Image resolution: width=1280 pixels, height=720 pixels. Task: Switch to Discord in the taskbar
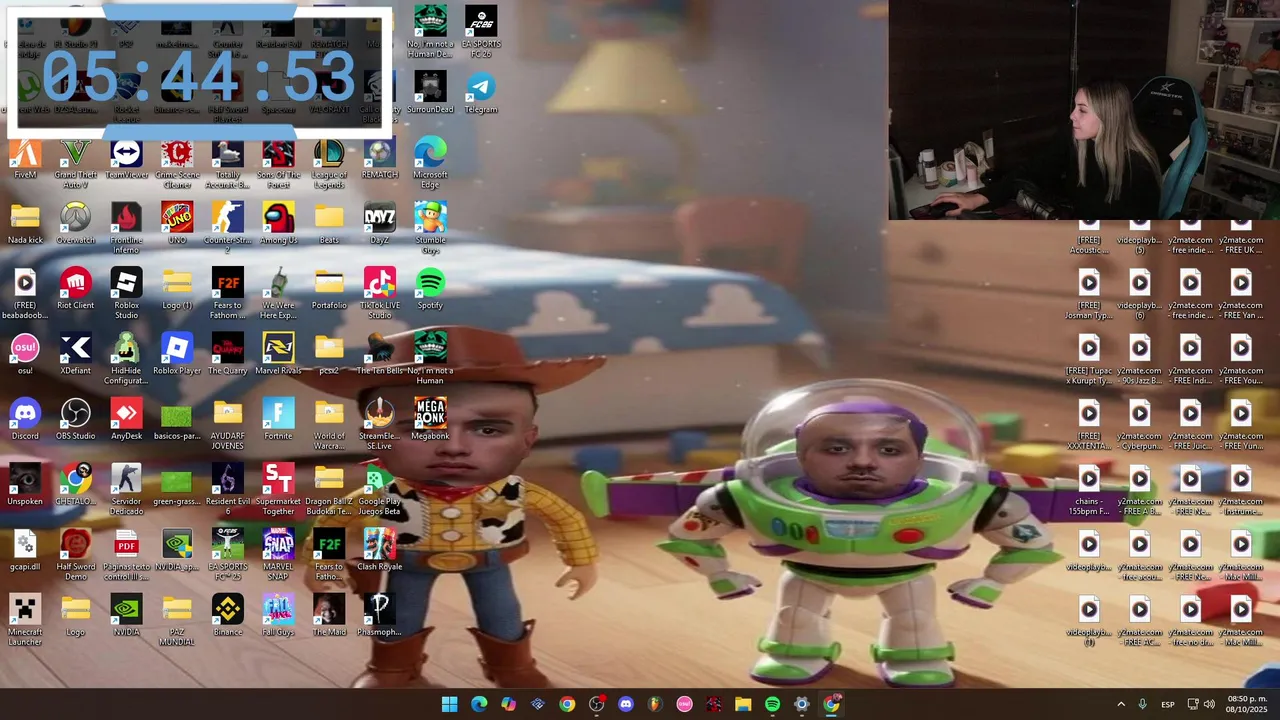(x=626, y=704)
